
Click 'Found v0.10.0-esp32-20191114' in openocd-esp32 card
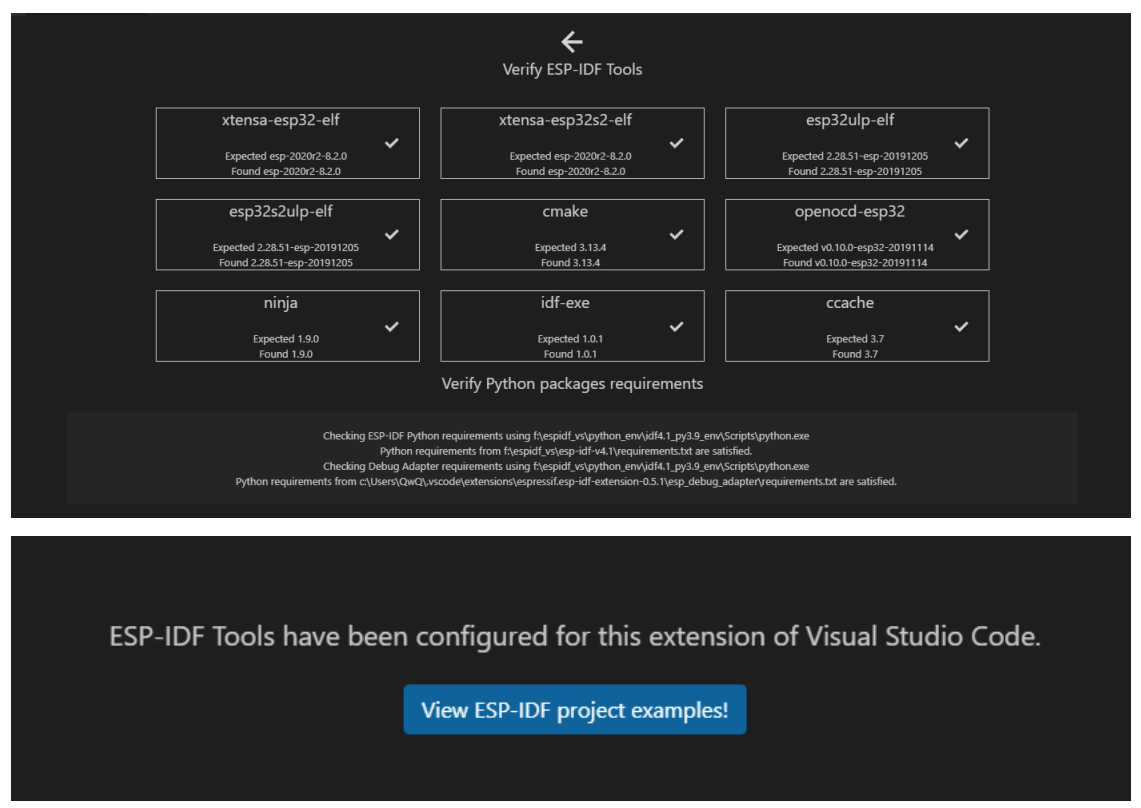click(855, 263)
